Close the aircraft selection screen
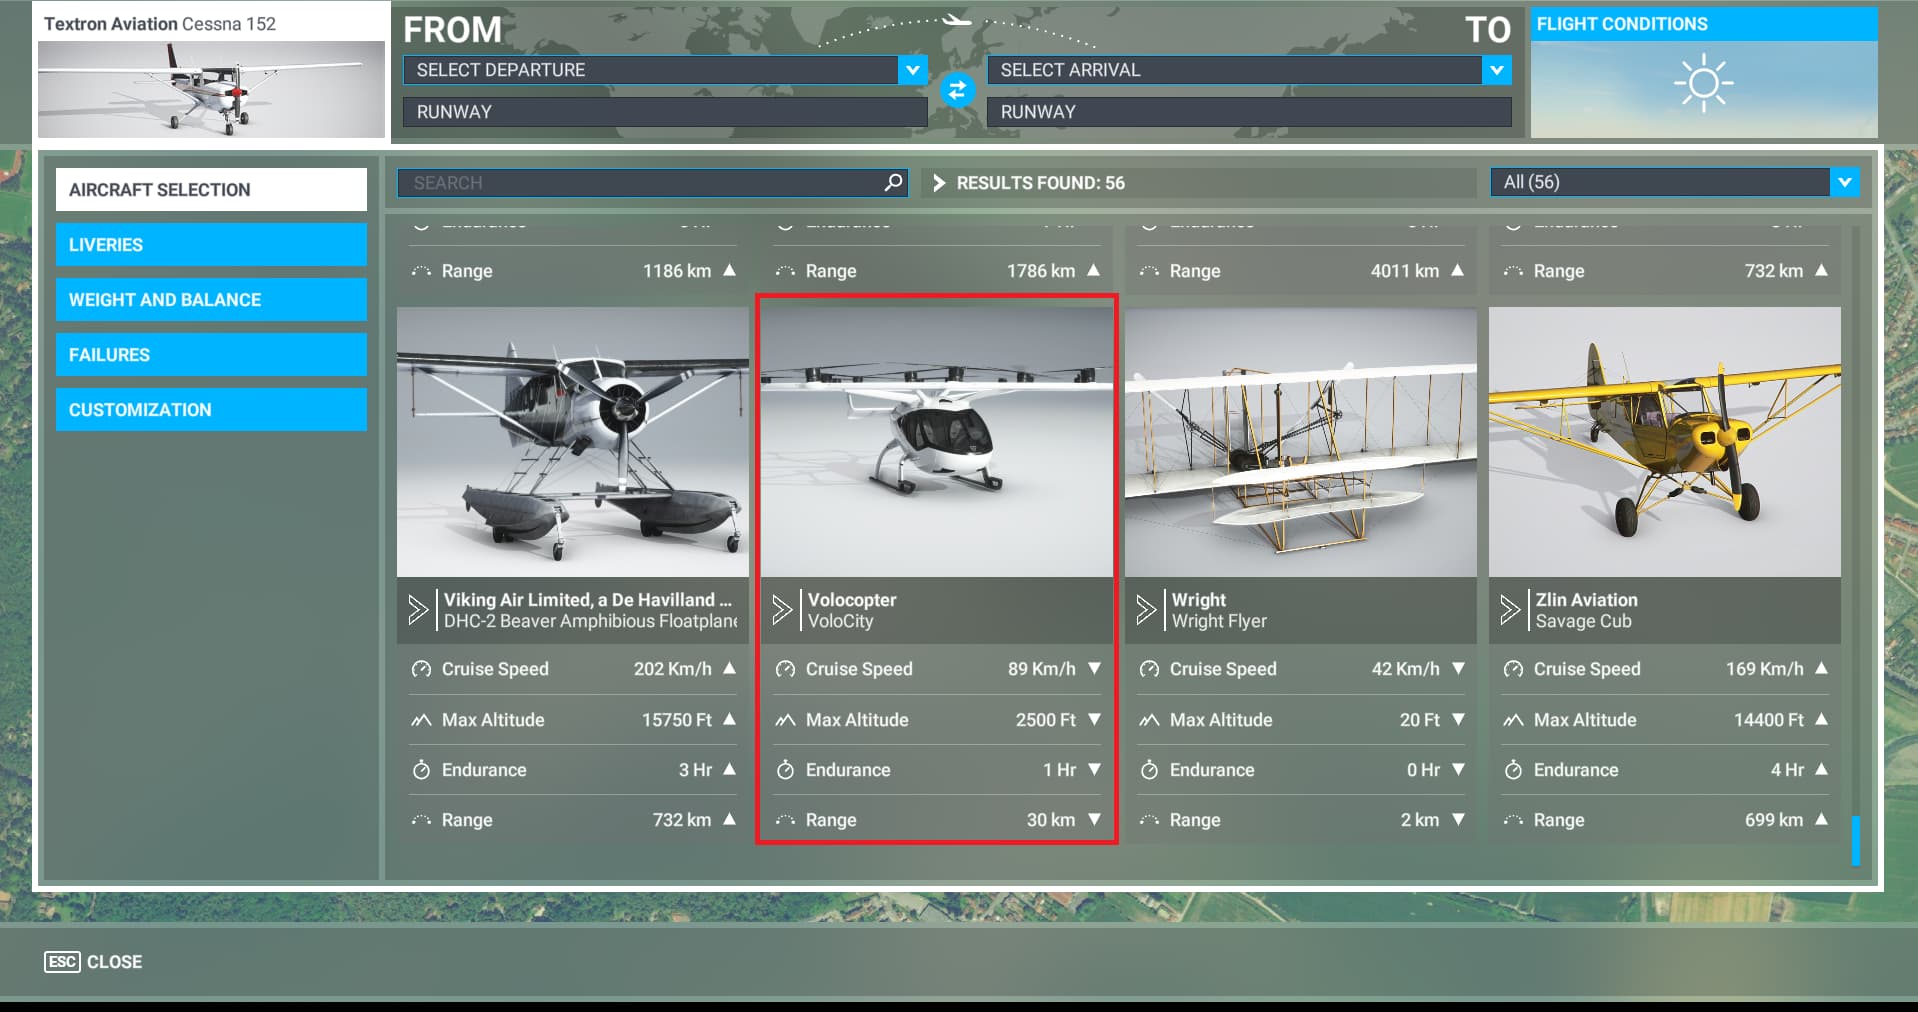1918x1012 pixels. (x=93, y=962)
